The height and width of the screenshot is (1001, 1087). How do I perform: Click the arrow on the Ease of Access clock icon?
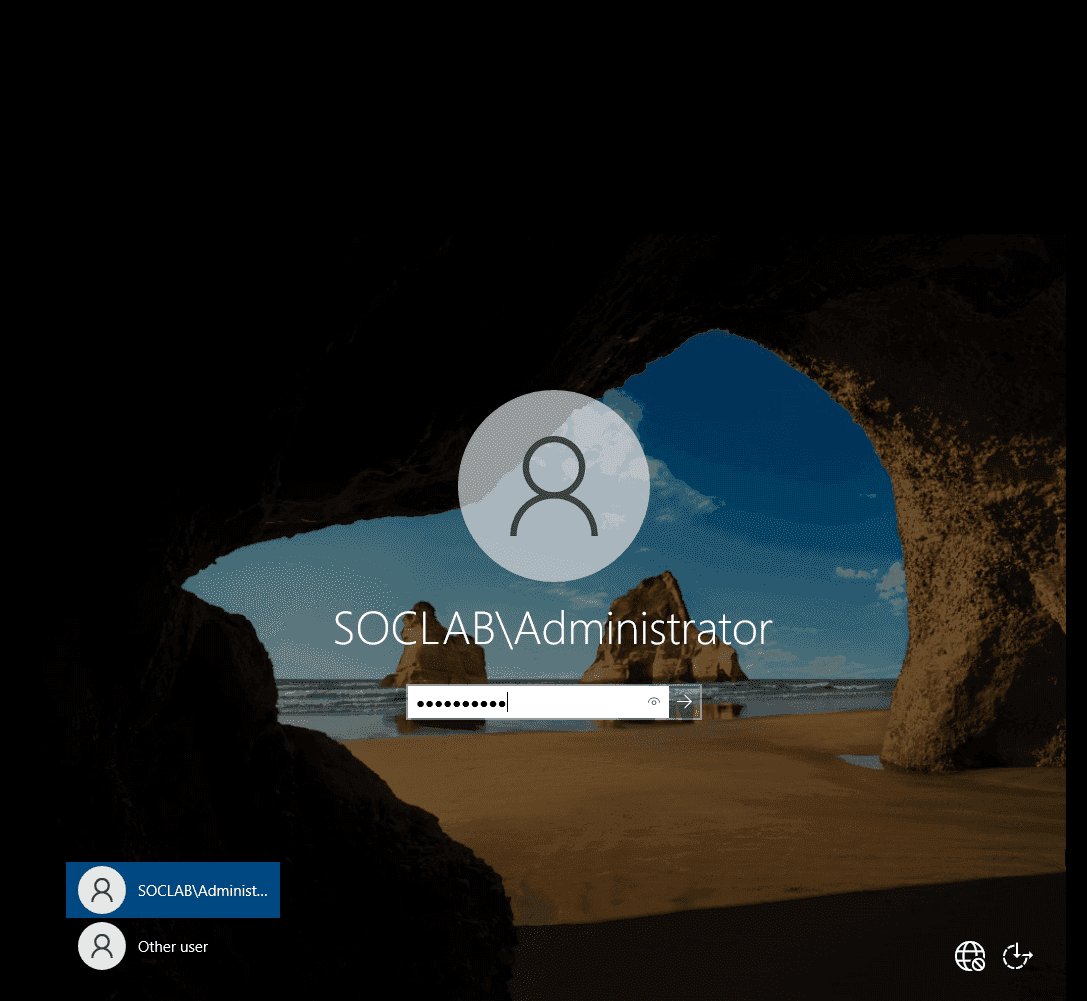pyautogui.click(x=1027, y=956)
